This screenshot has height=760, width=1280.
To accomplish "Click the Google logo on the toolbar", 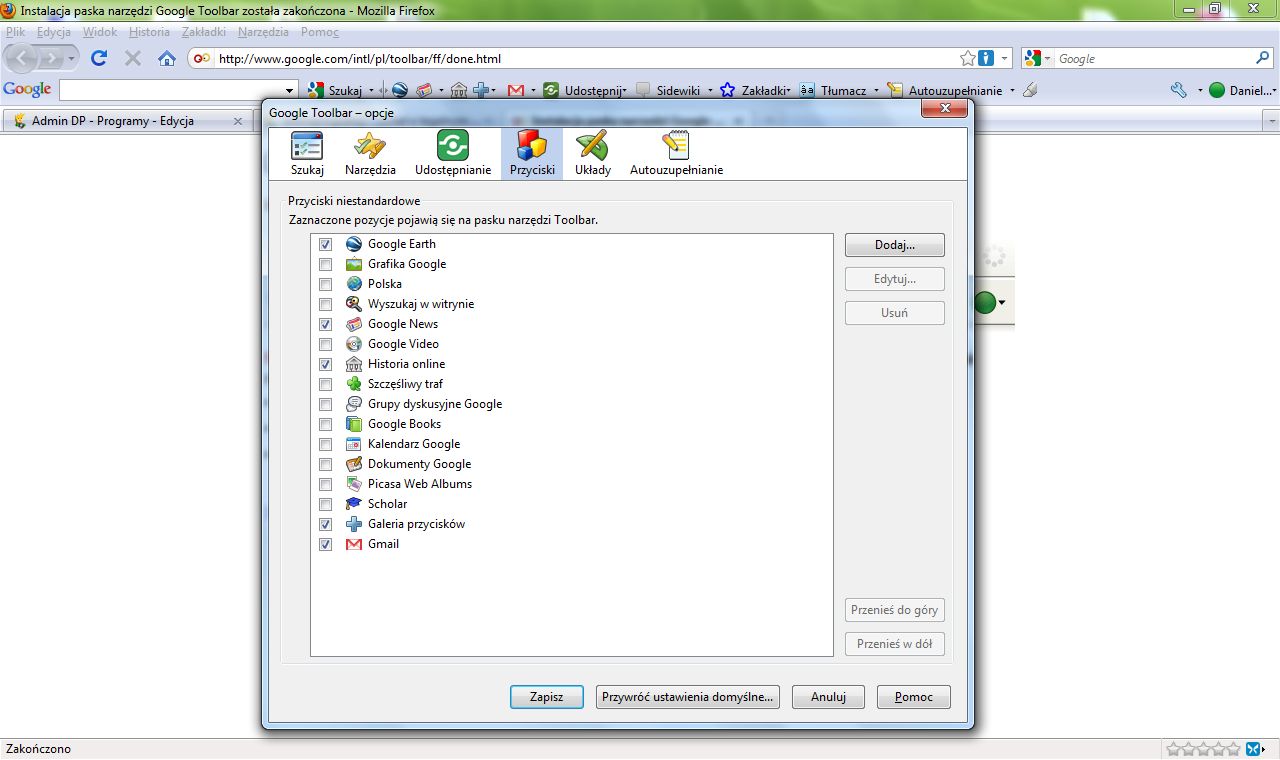I will tap(27, 89).
